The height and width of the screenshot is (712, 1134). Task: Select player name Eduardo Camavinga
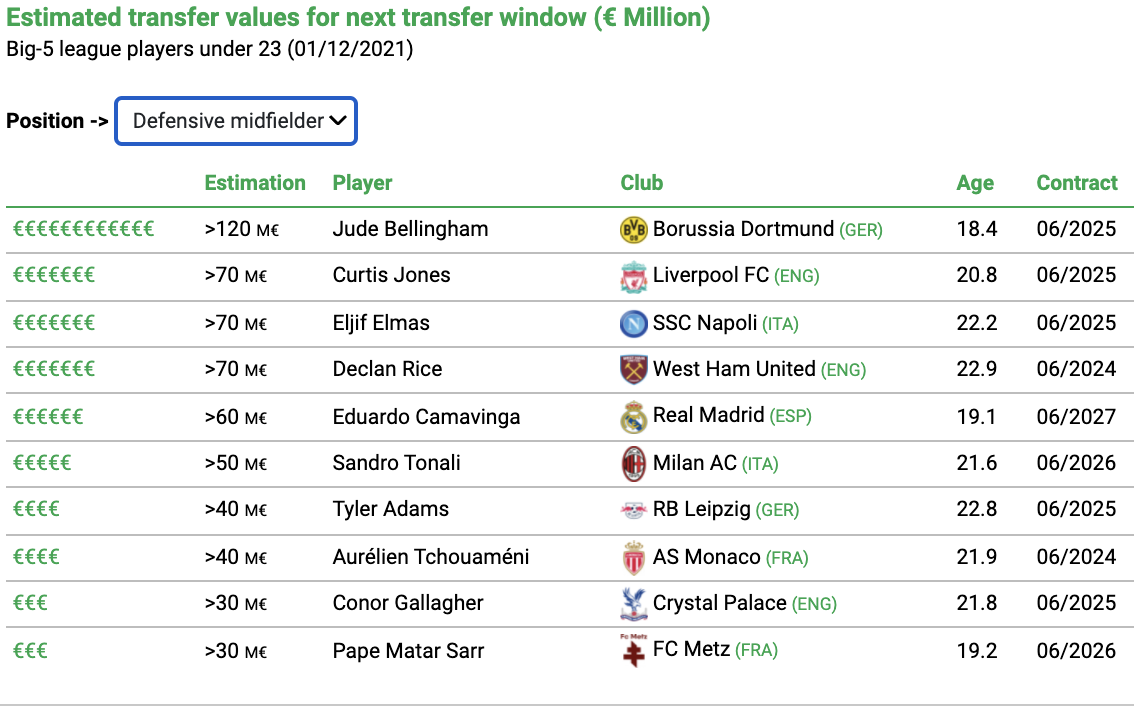click(426, 418)
